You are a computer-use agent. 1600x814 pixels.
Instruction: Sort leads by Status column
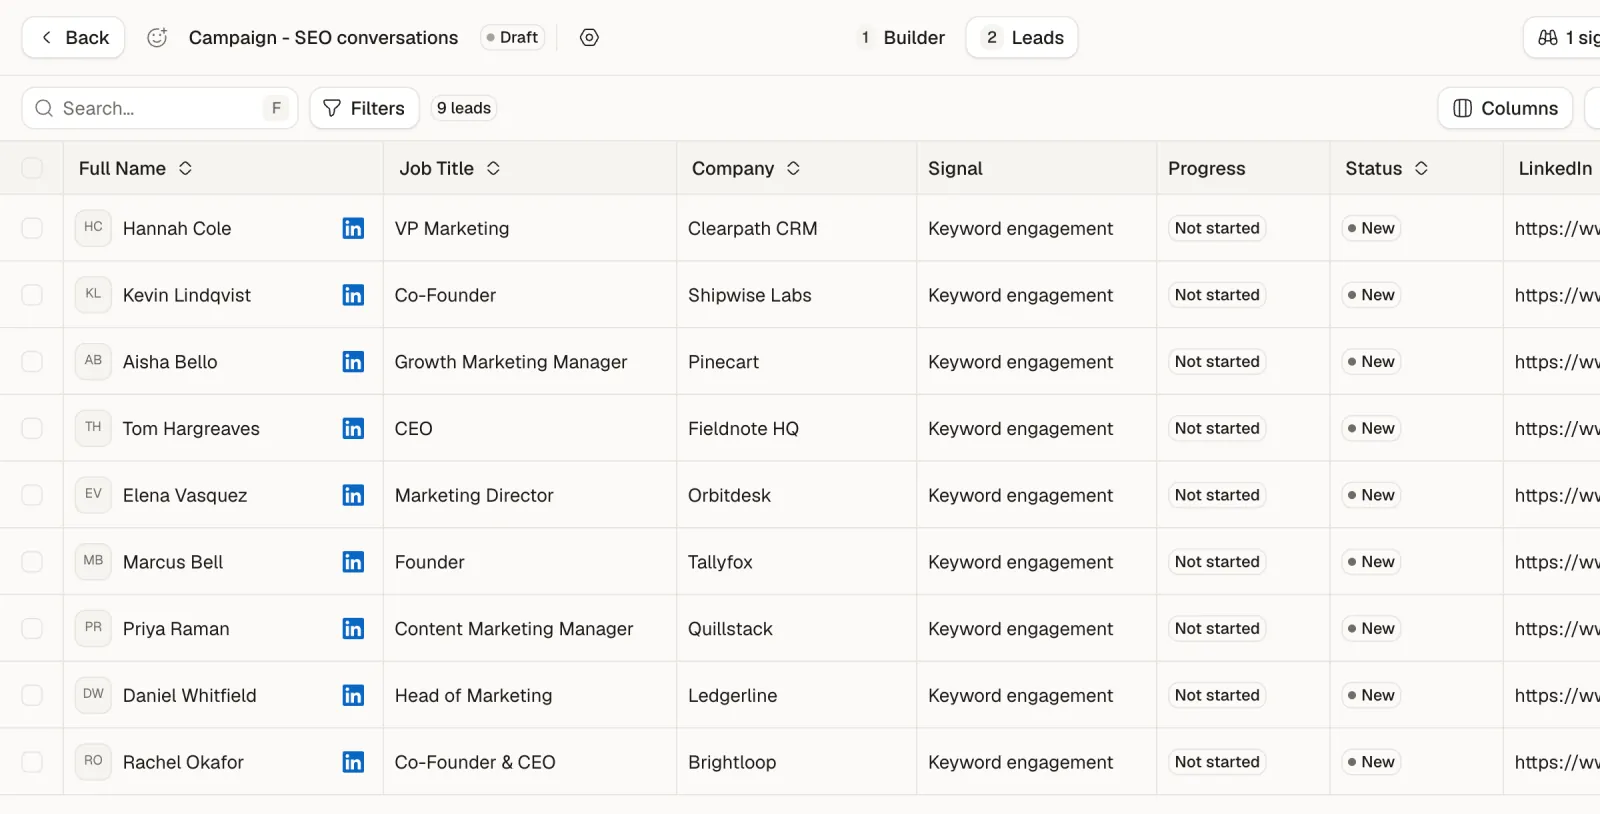[1421, 168]
